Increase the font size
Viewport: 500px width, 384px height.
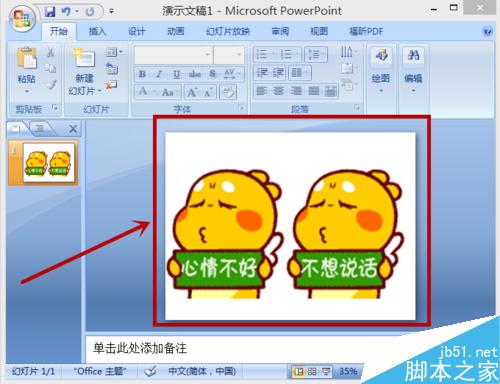tap(192, 92)
